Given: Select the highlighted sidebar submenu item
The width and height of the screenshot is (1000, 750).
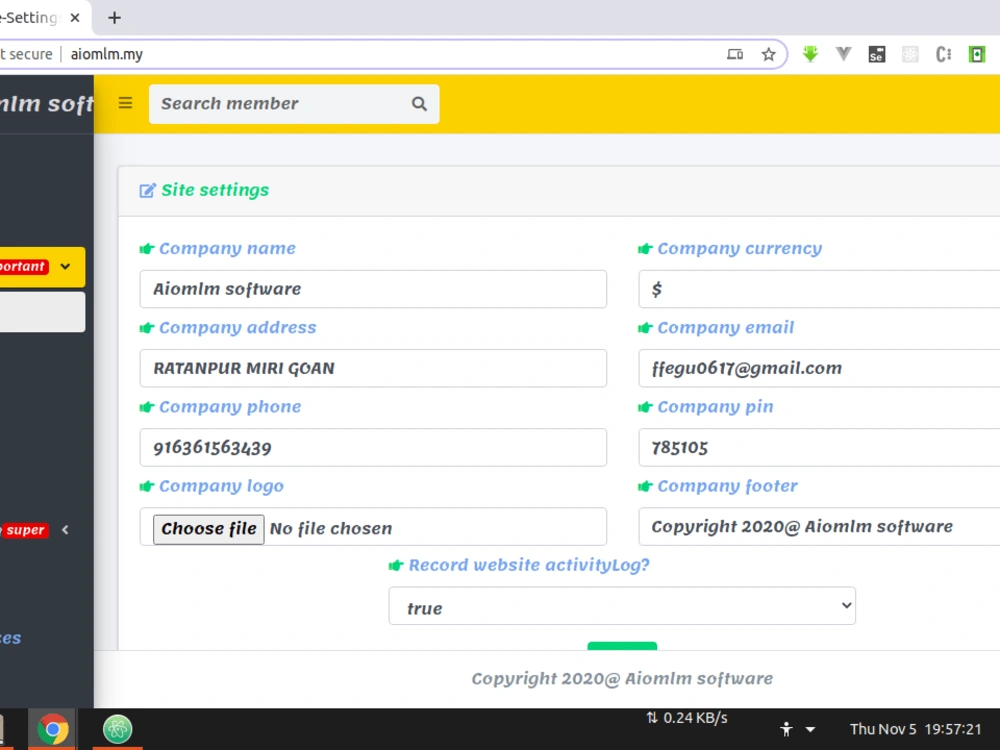Looking at the screenshot, I should point(42,312).
